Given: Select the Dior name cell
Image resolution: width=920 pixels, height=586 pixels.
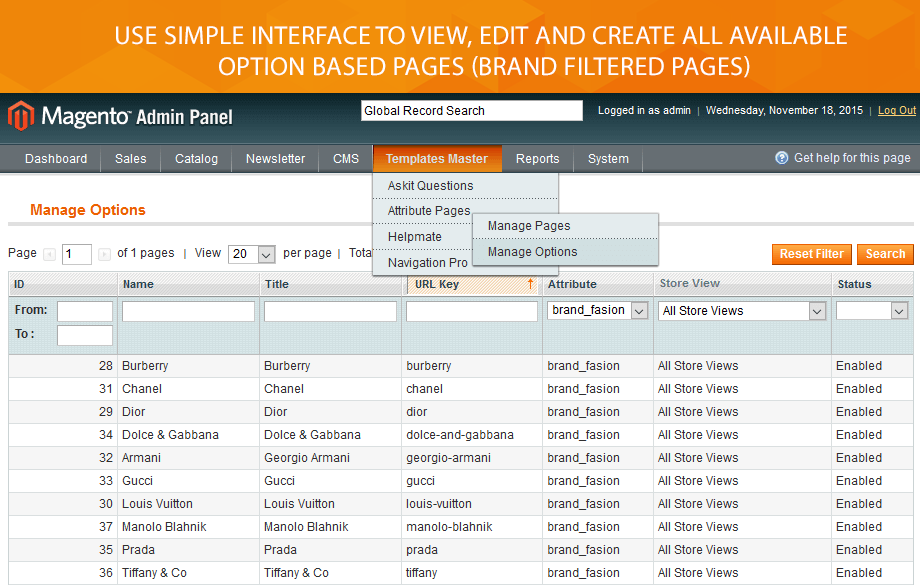Looking at the screenshot, I should tap(188, 412).
